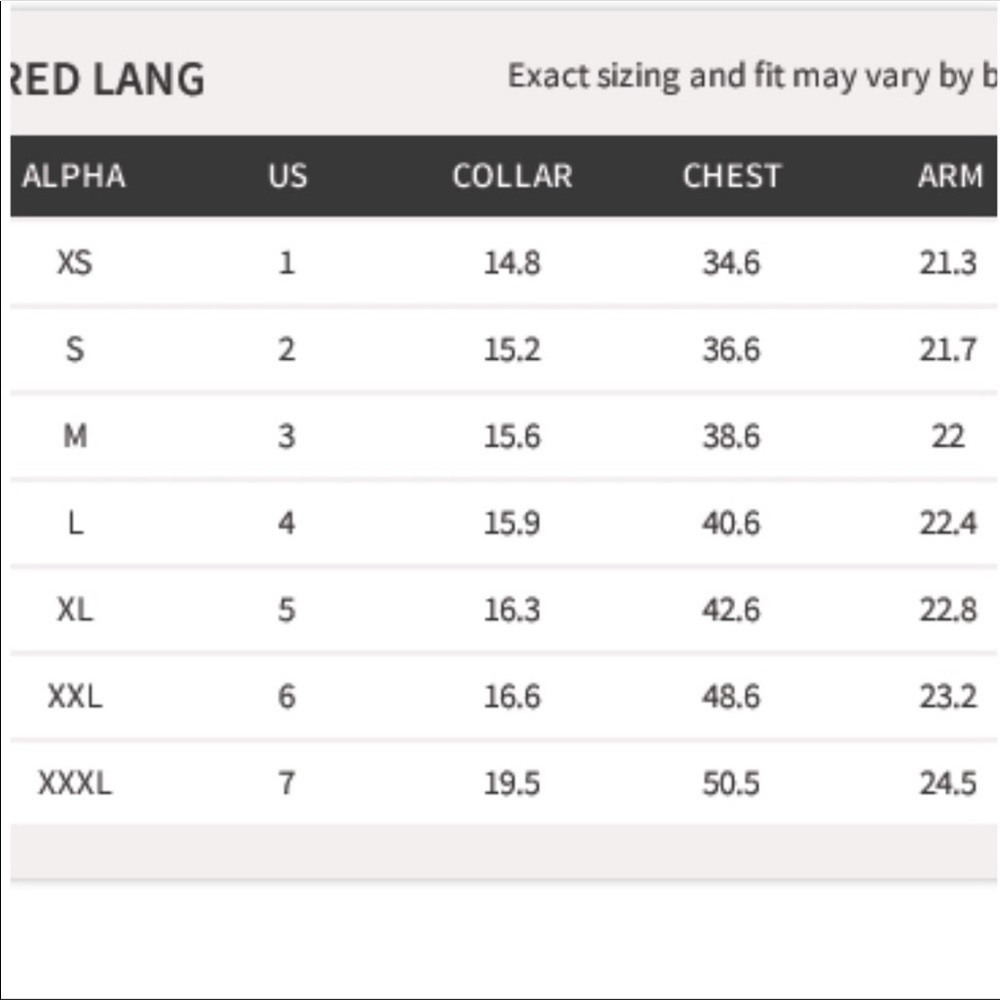1000x1000 pixels.
Task: Select chest value 34.6
Action: (731, 263)
